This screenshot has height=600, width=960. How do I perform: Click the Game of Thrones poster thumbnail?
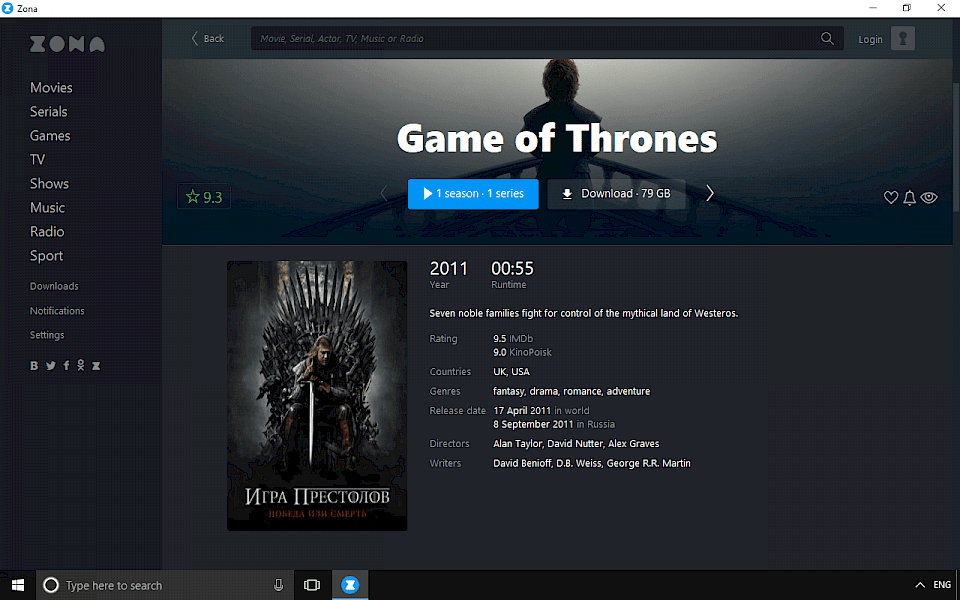[x=317, y=396]
